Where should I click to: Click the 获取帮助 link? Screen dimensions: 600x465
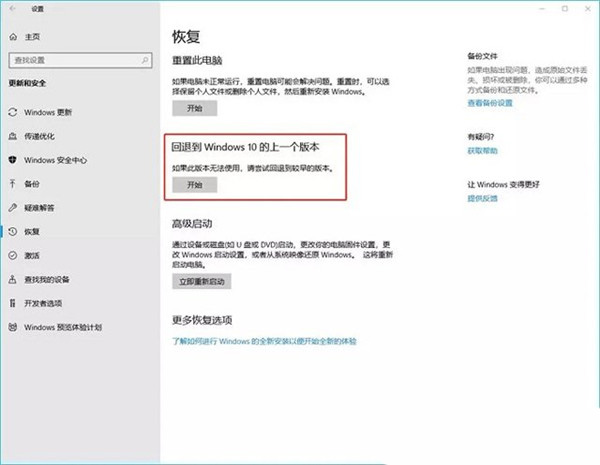click(x=480, y=151)
